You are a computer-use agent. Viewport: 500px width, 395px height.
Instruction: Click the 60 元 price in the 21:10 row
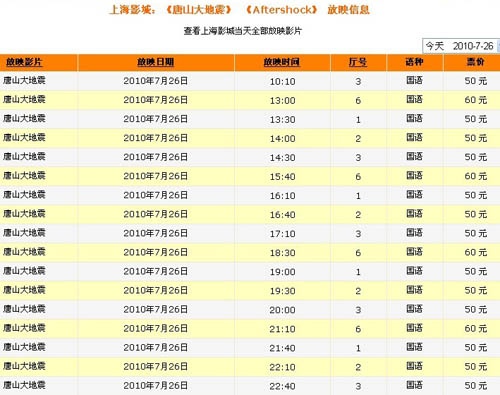click(x=476, y=328)
